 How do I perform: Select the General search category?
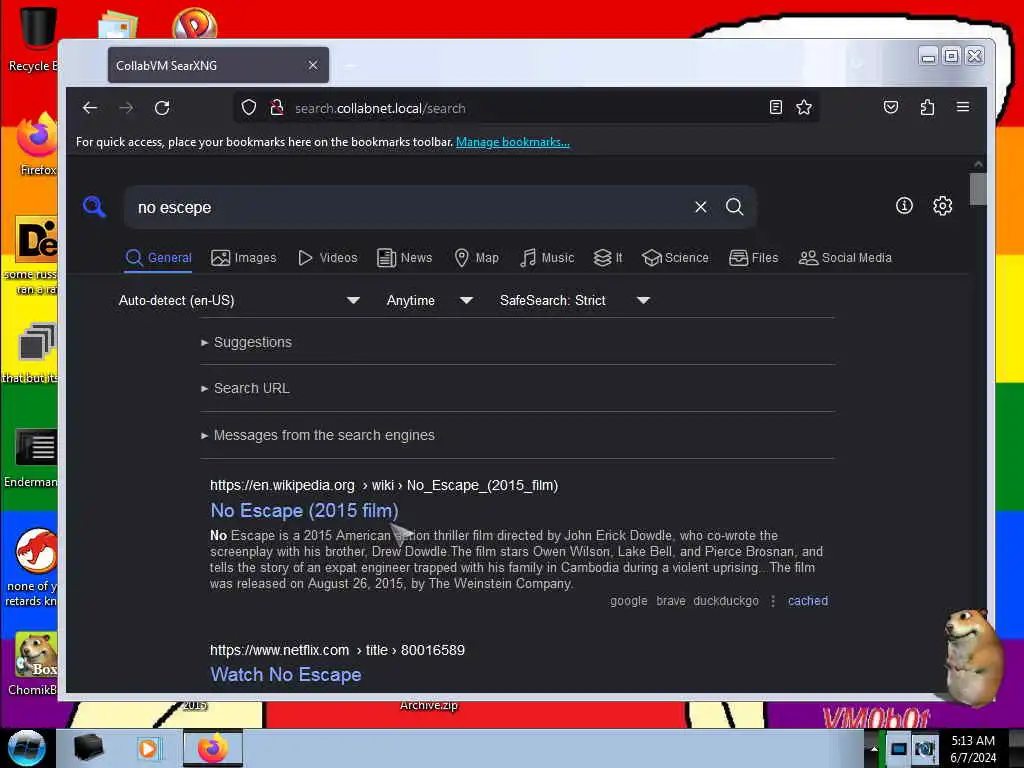pyautogui.click(x=159, y=258)
